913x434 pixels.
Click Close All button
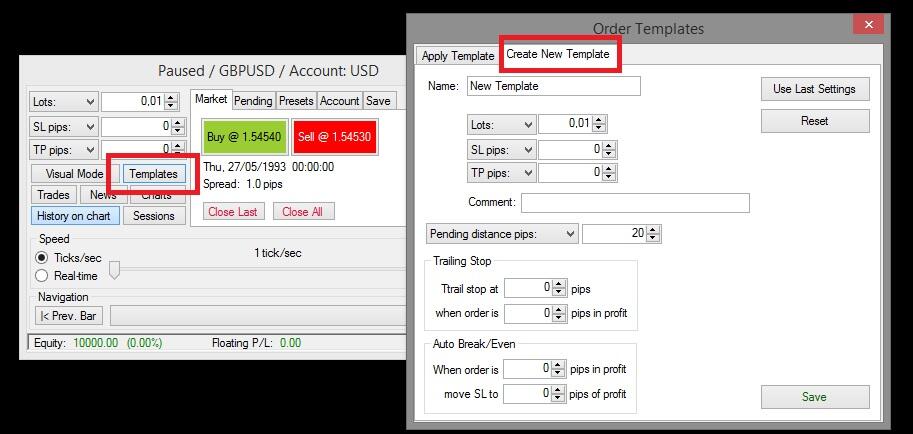click(x=303, y=212)
